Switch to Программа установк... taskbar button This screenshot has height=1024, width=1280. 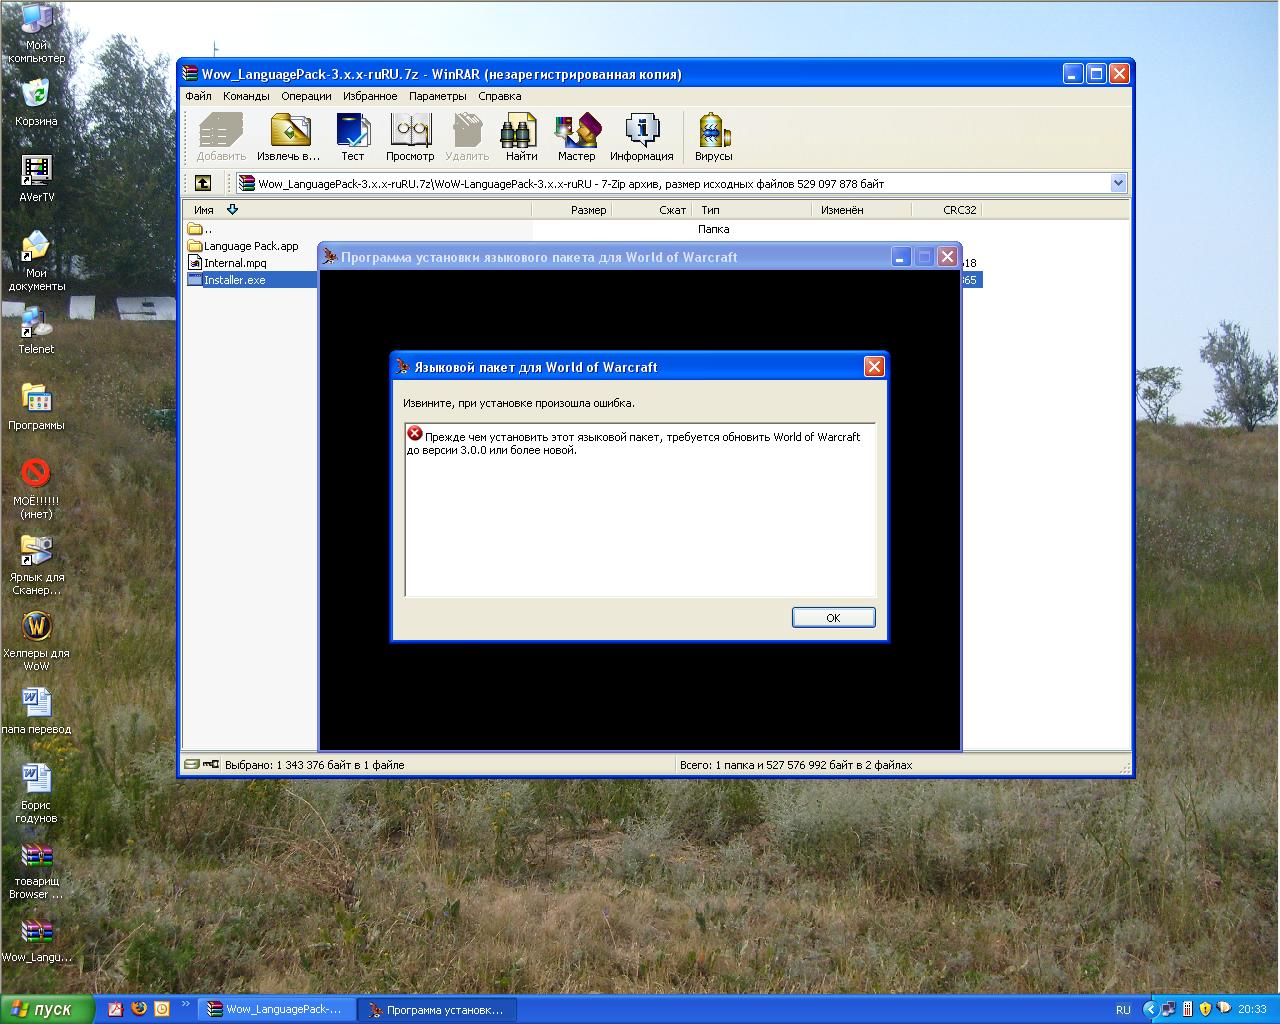pos(438,1009)
